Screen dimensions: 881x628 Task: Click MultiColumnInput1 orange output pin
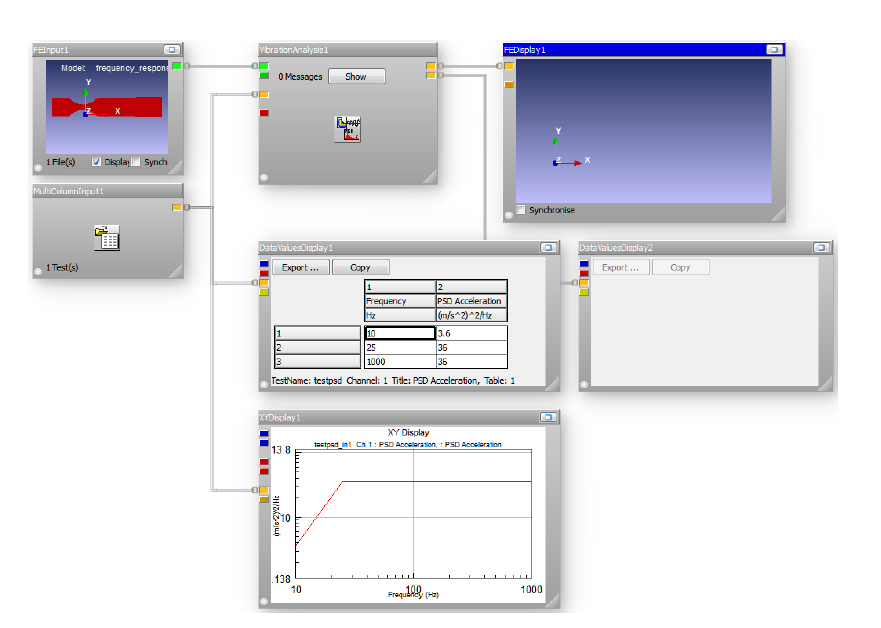(177, 208)
